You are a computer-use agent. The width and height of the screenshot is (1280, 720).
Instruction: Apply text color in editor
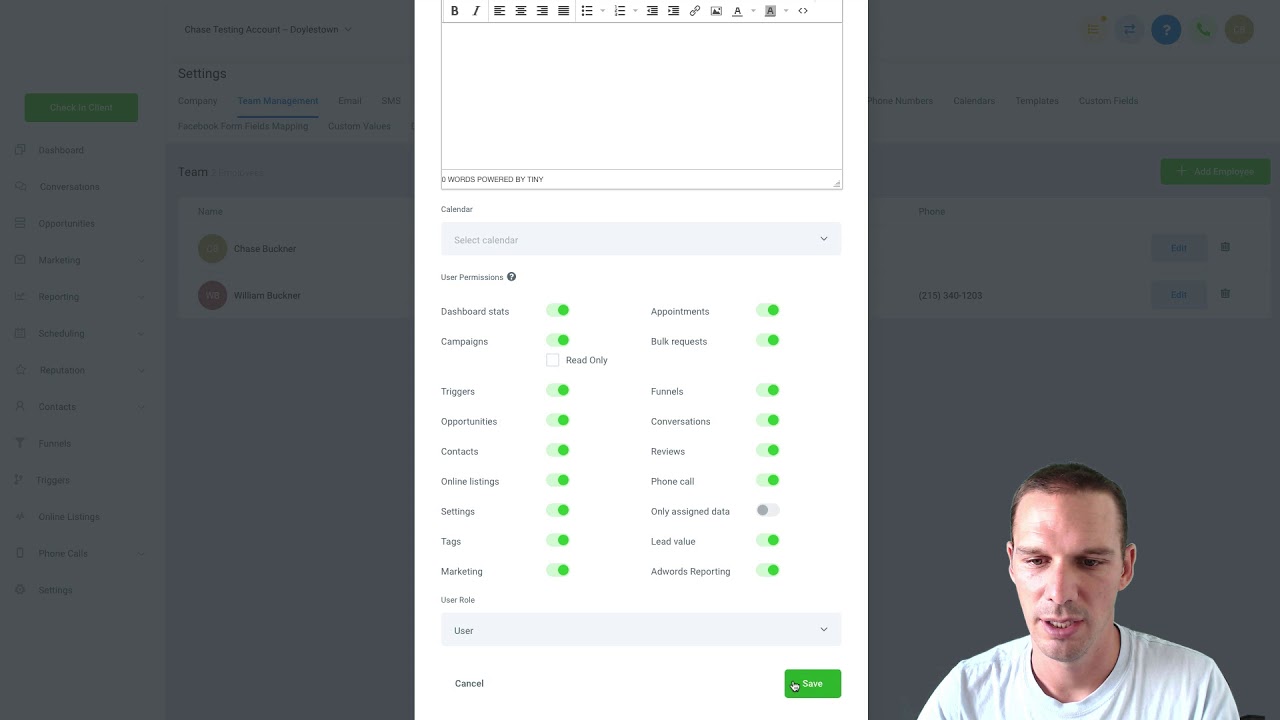pos(737,11)
